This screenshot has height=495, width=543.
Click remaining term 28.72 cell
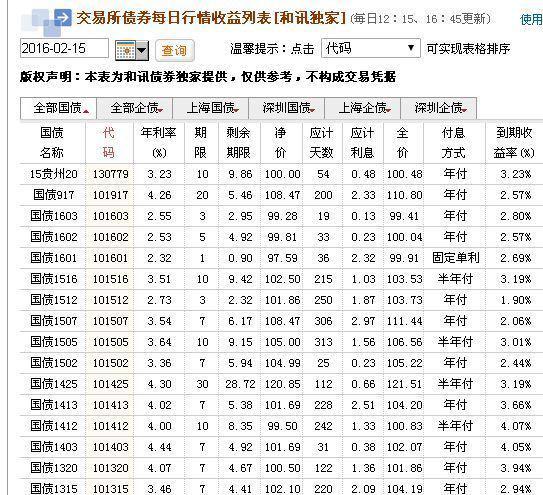coord(240,384)
